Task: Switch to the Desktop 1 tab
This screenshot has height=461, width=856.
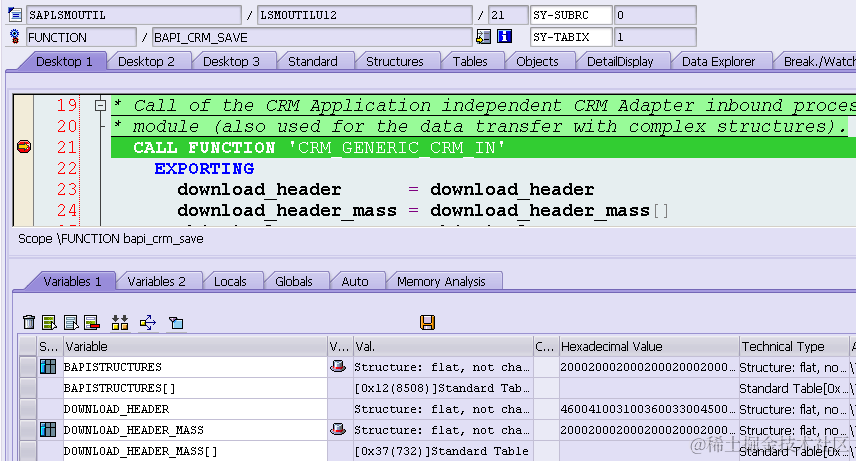Action: (x=64, y=61)
